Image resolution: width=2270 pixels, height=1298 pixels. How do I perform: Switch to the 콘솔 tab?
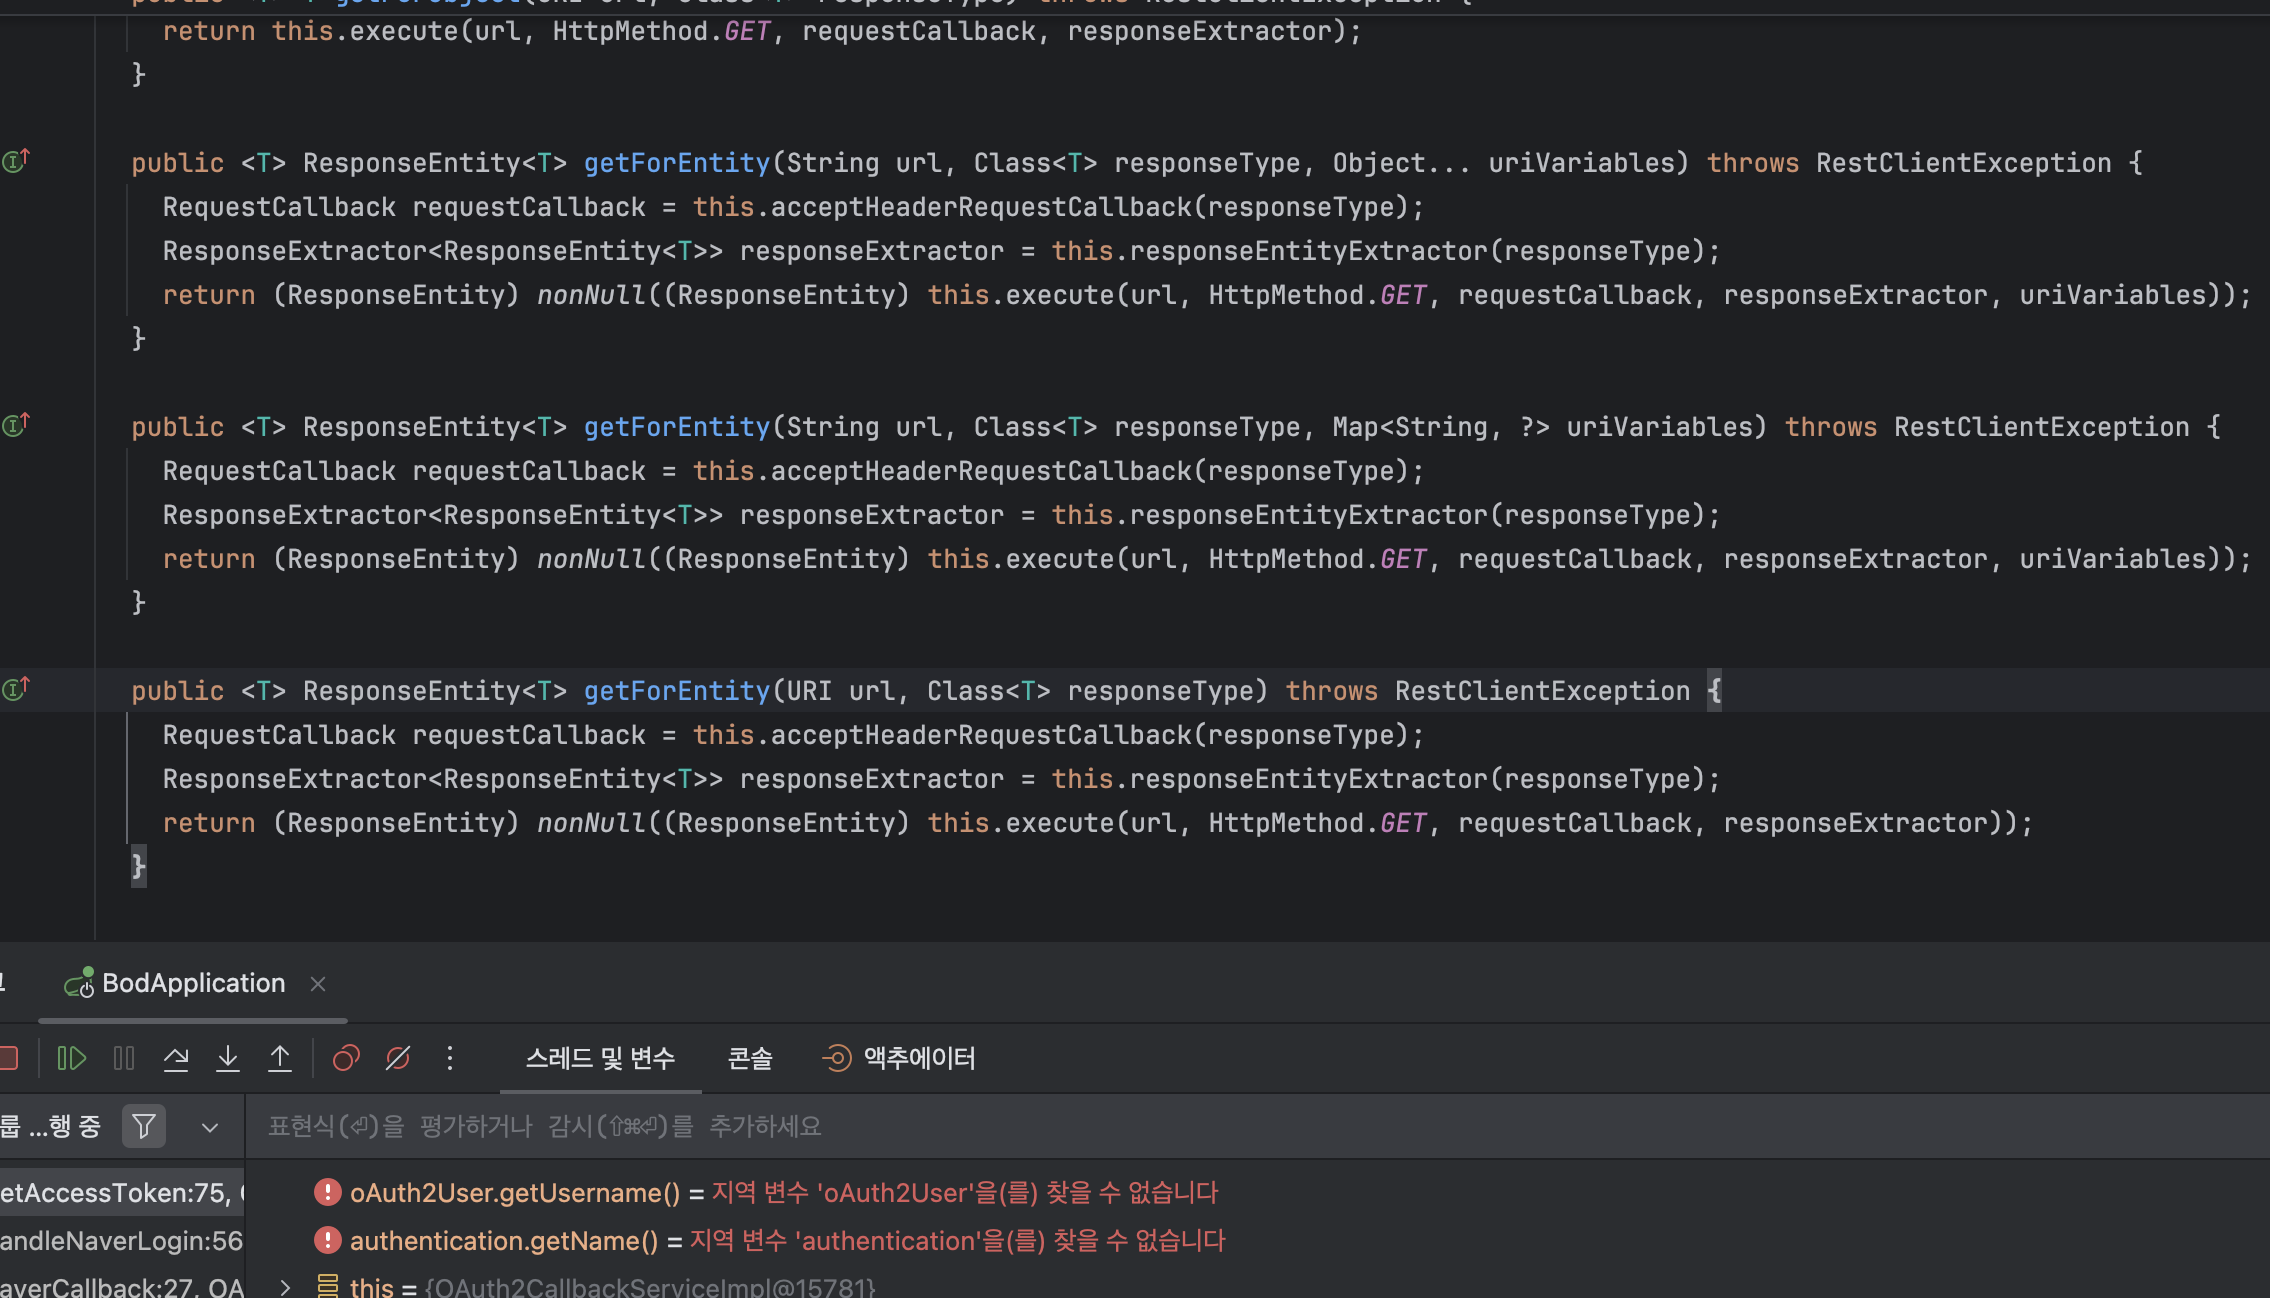(750, 1058)
